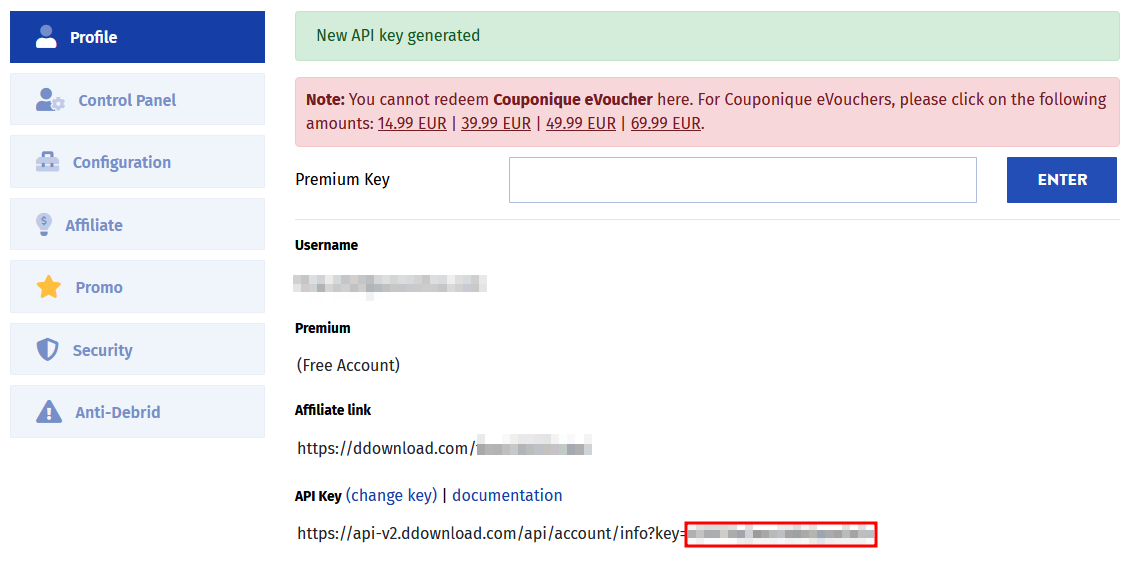Follow the 39.99 EUR voucher link

pyautogui.click(x=496, y=124)
